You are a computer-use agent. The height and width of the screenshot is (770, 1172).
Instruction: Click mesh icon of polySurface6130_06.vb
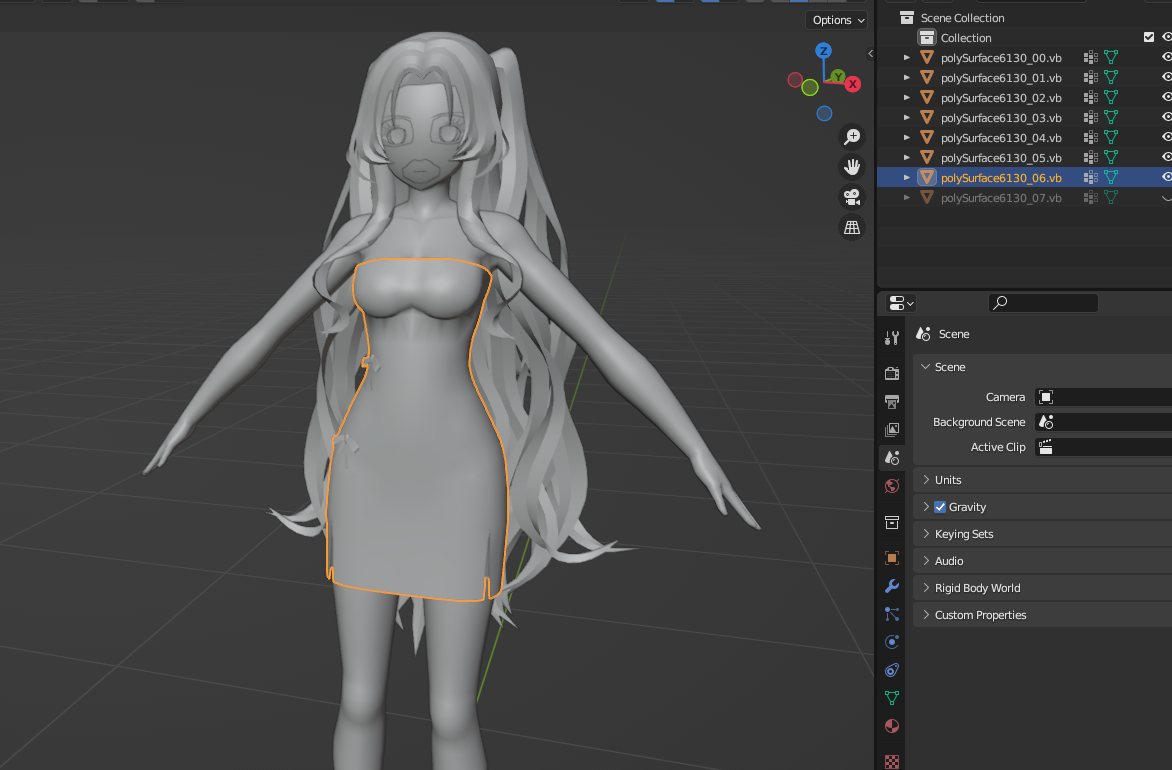927,178
